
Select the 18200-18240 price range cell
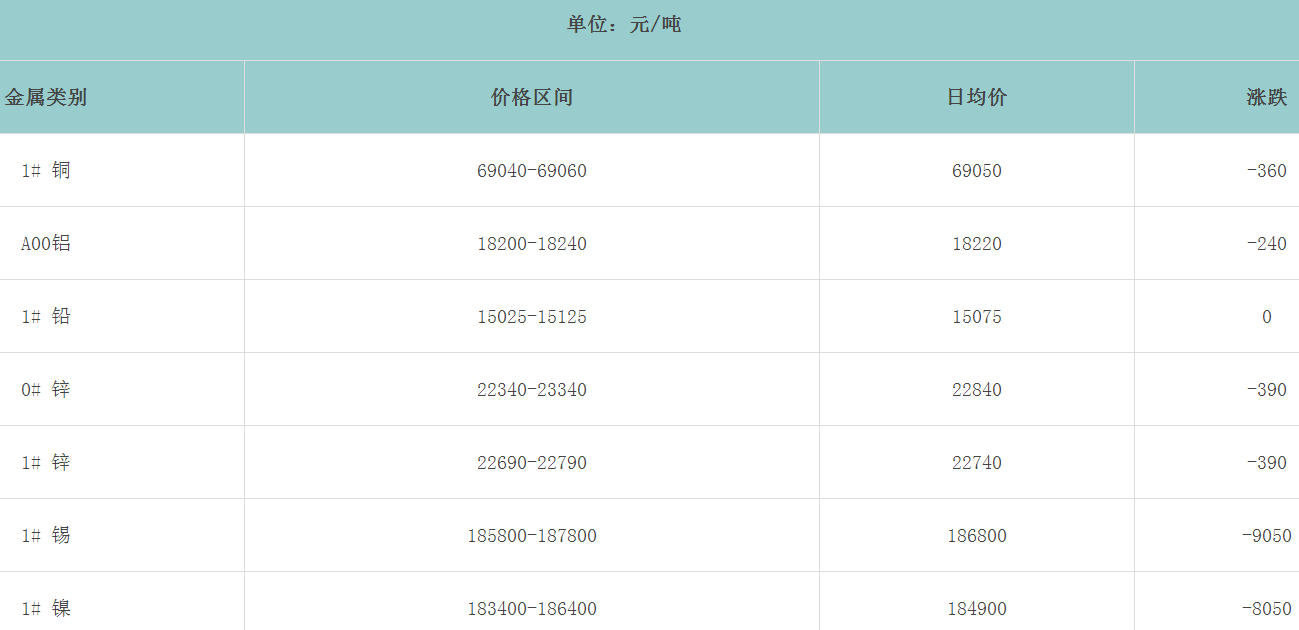[532, 244]
